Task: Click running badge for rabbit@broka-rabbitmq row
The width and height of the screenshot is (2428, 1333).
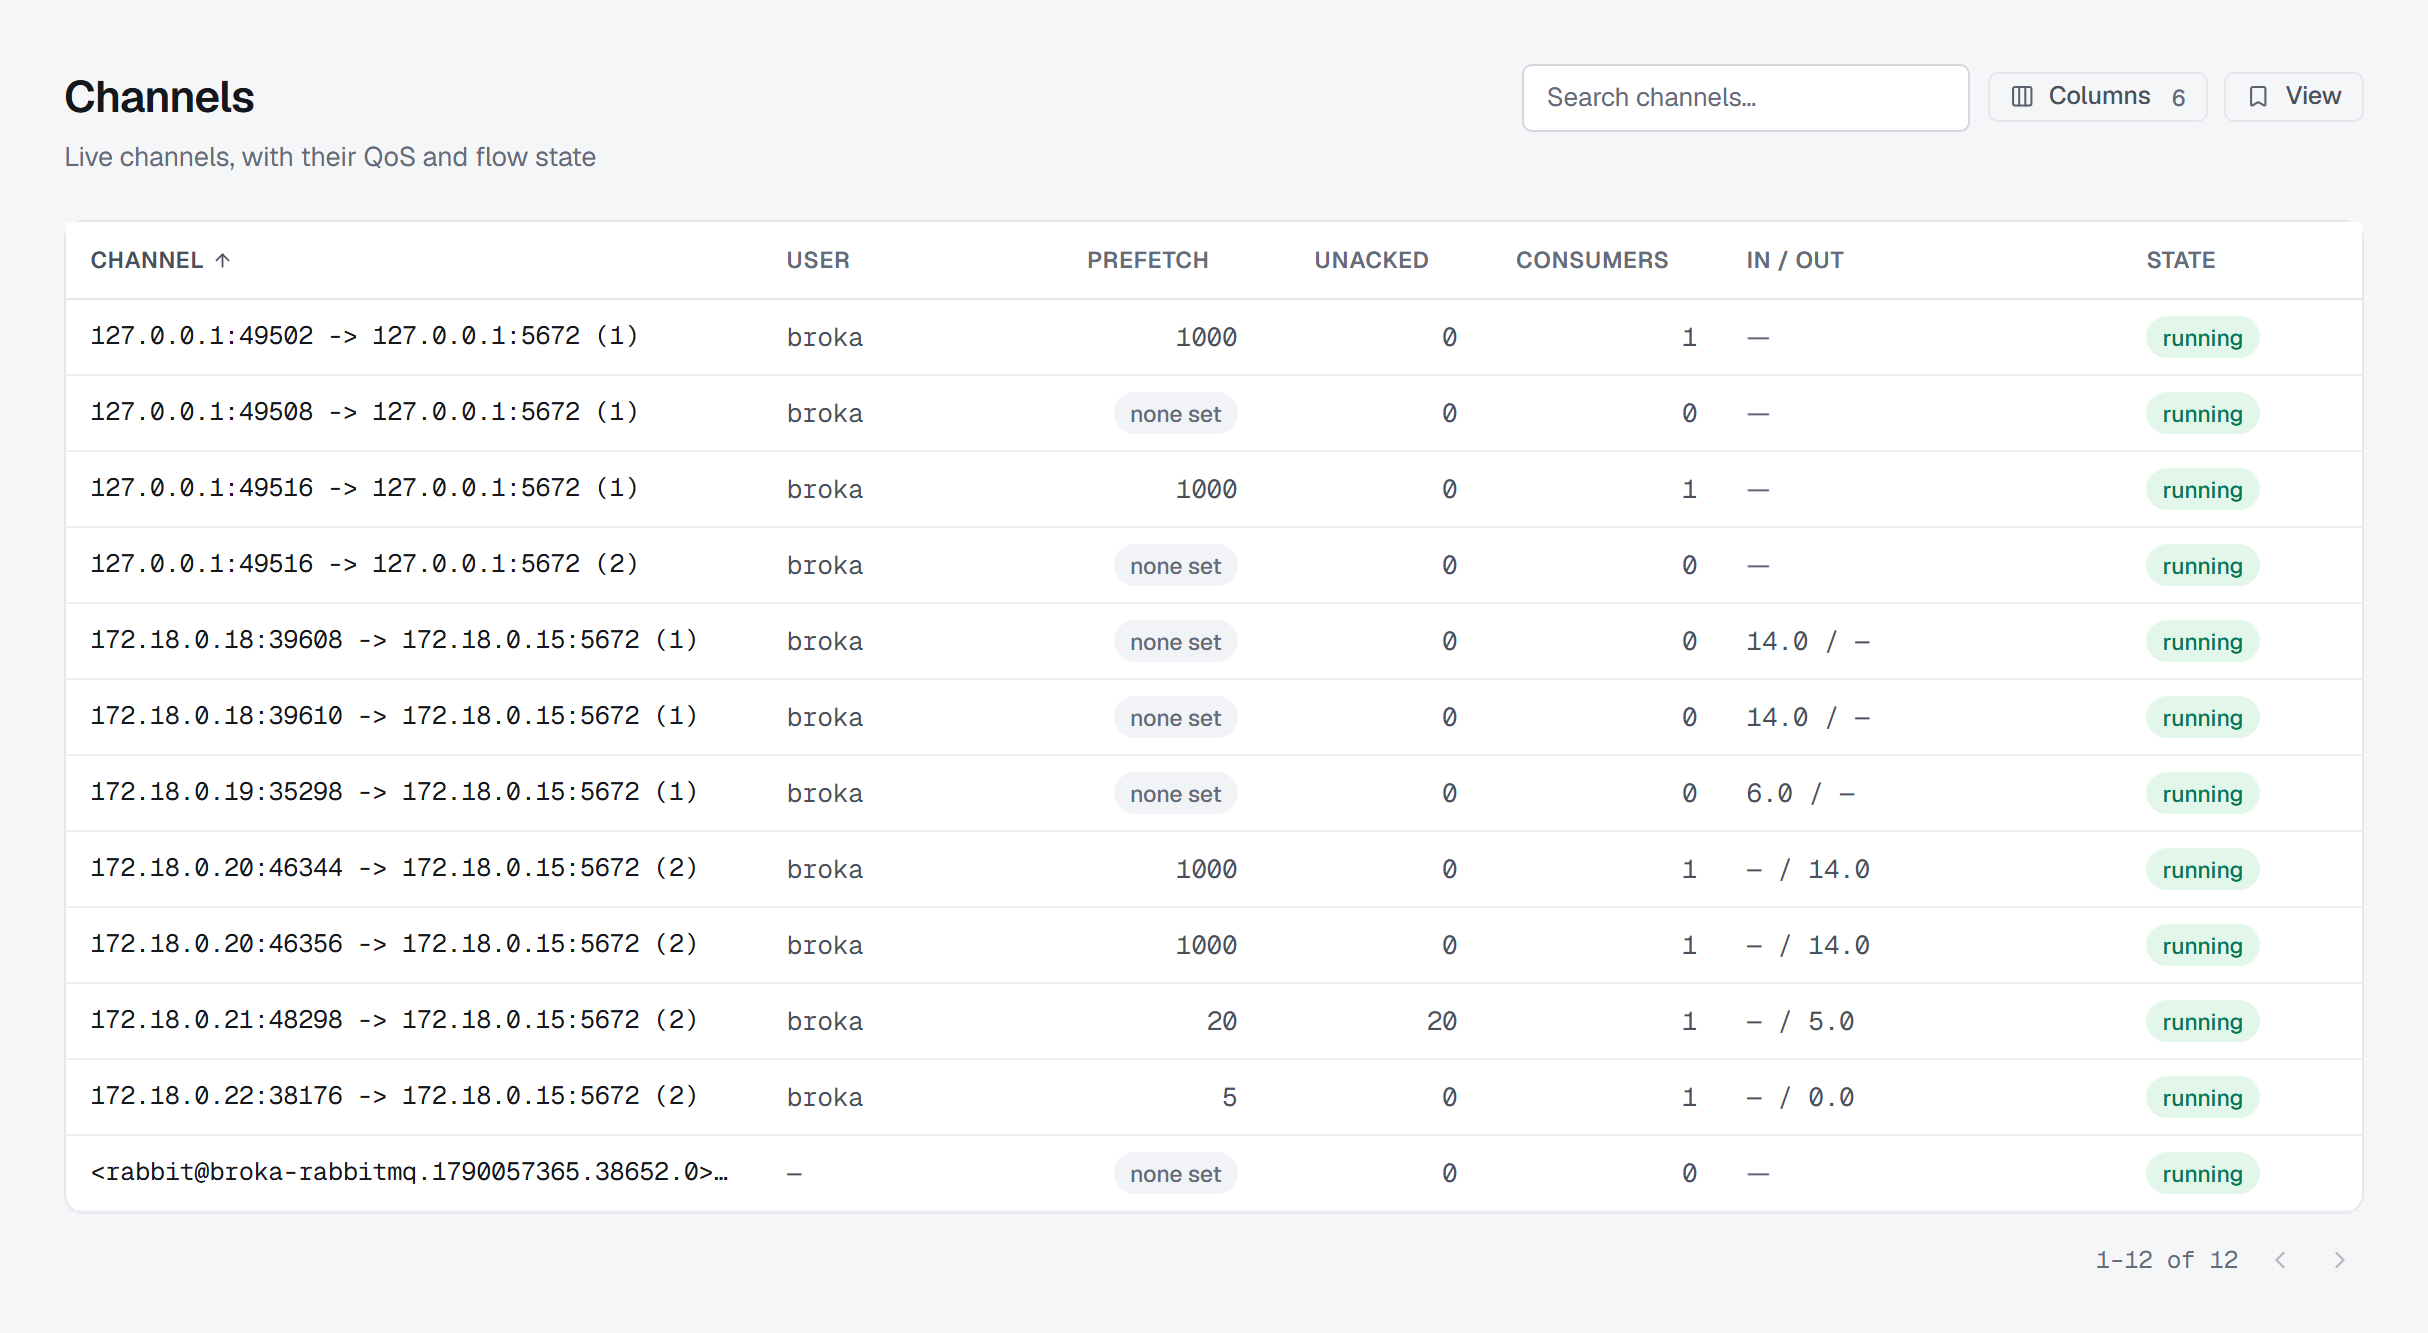Action: (2202, 1174)
